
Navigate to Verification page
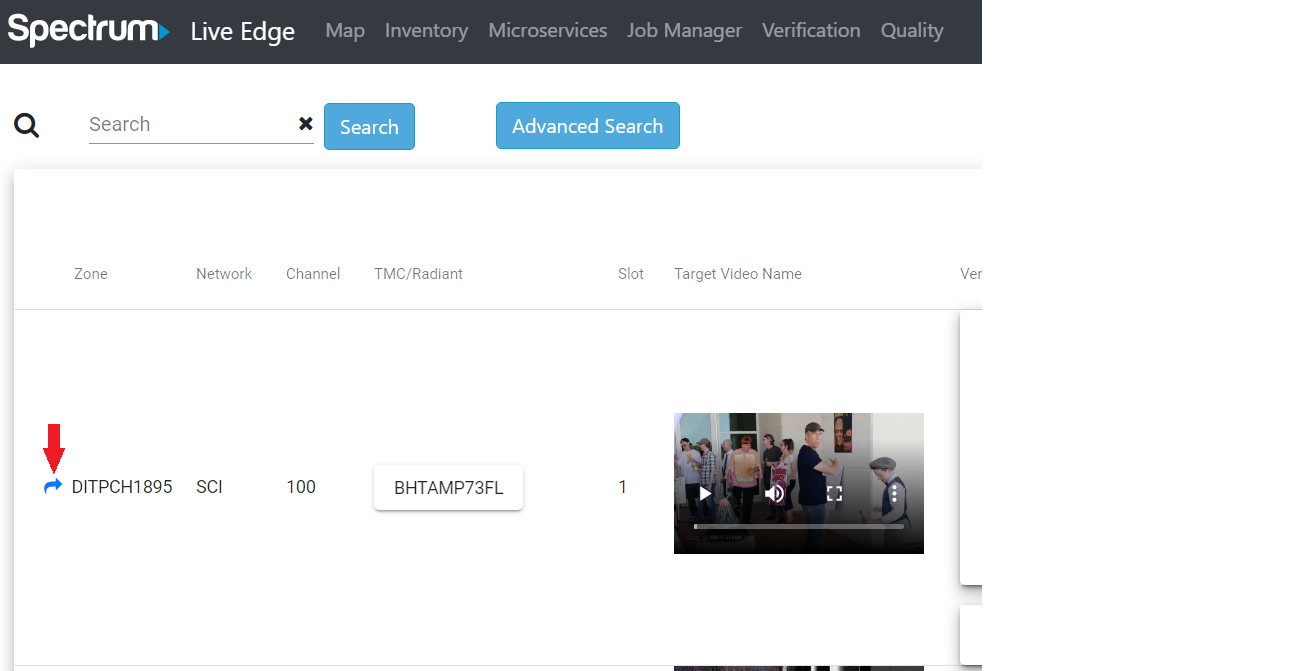811,31
